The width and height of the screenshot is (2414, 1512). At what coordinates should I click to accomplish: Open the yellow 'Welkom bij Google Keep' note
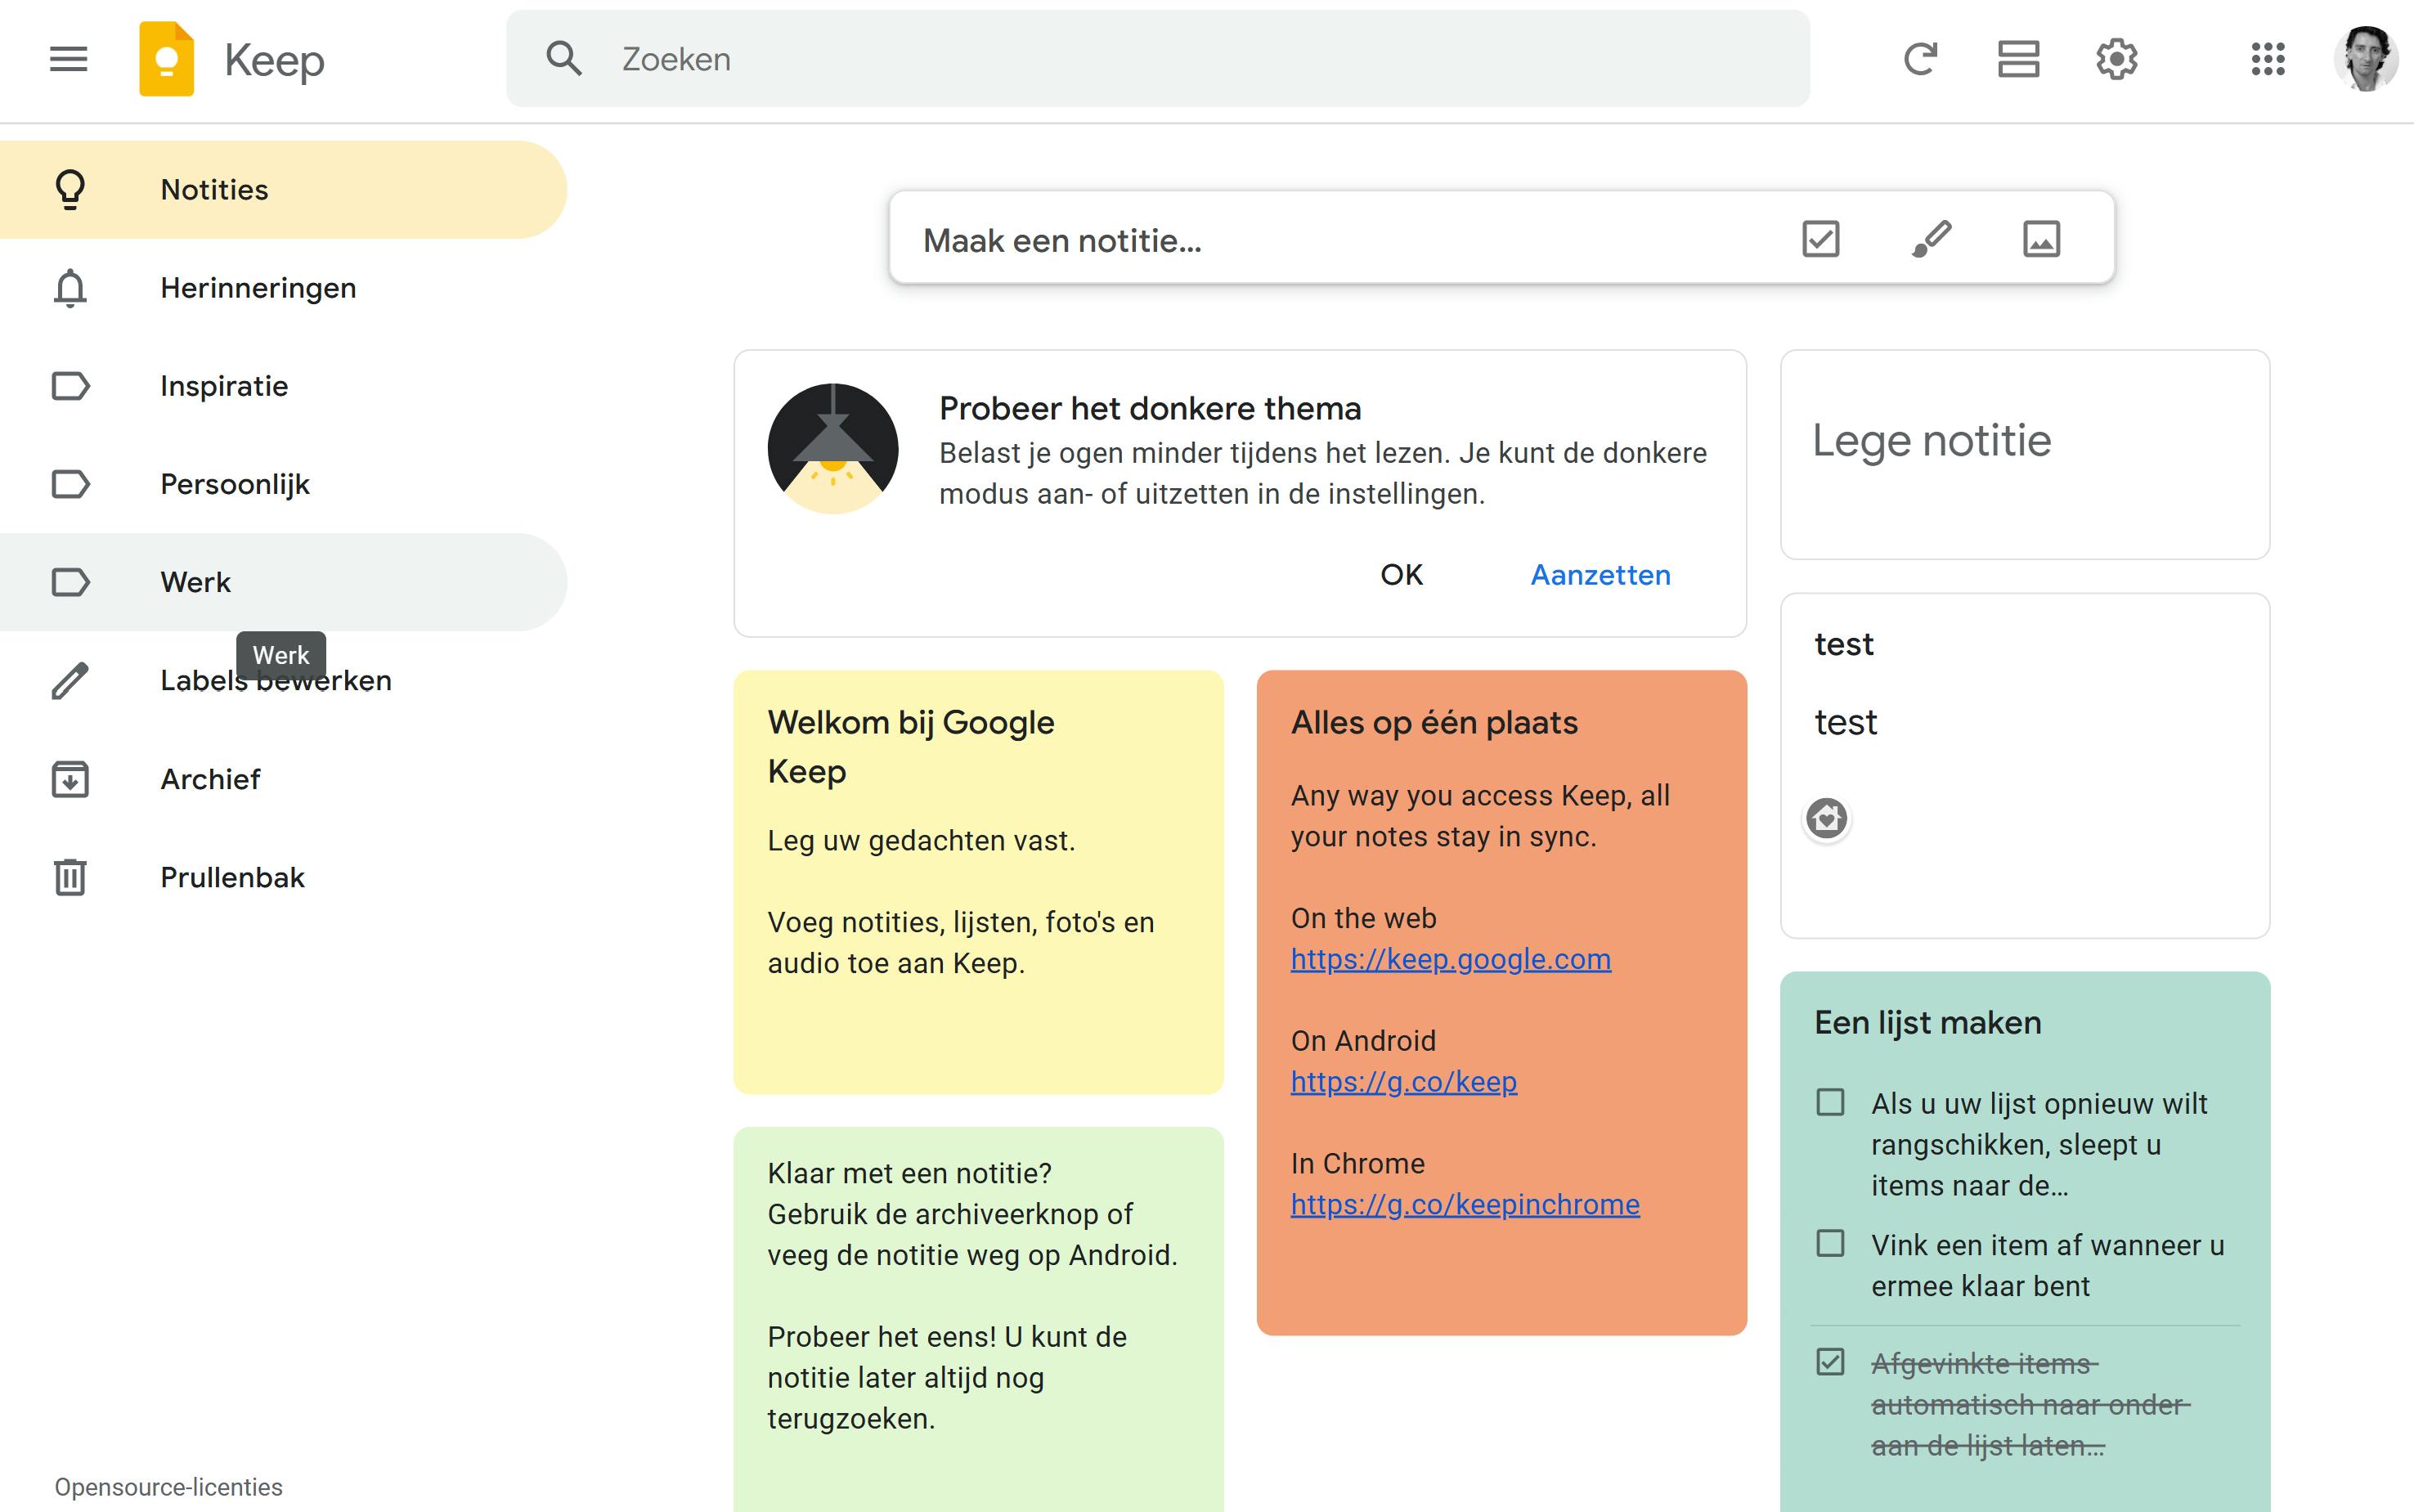click(977, 880)
